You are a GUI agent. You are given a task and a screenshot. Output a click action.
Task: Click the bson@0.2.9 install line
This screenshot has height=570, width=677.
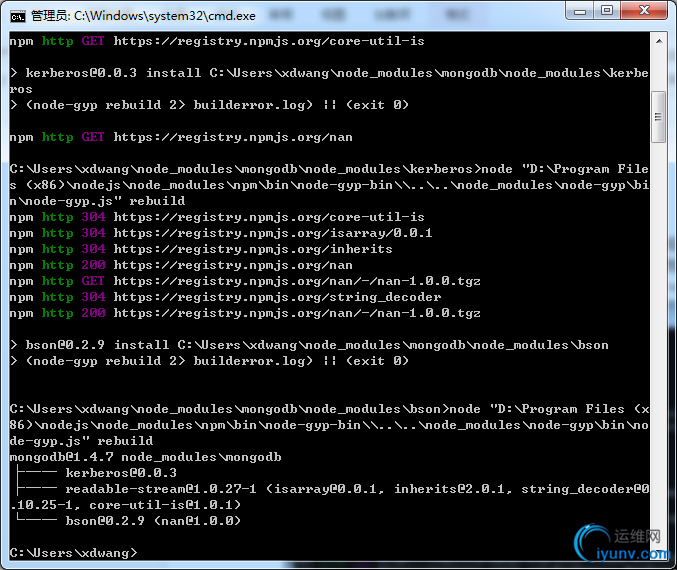coord(309,345)
